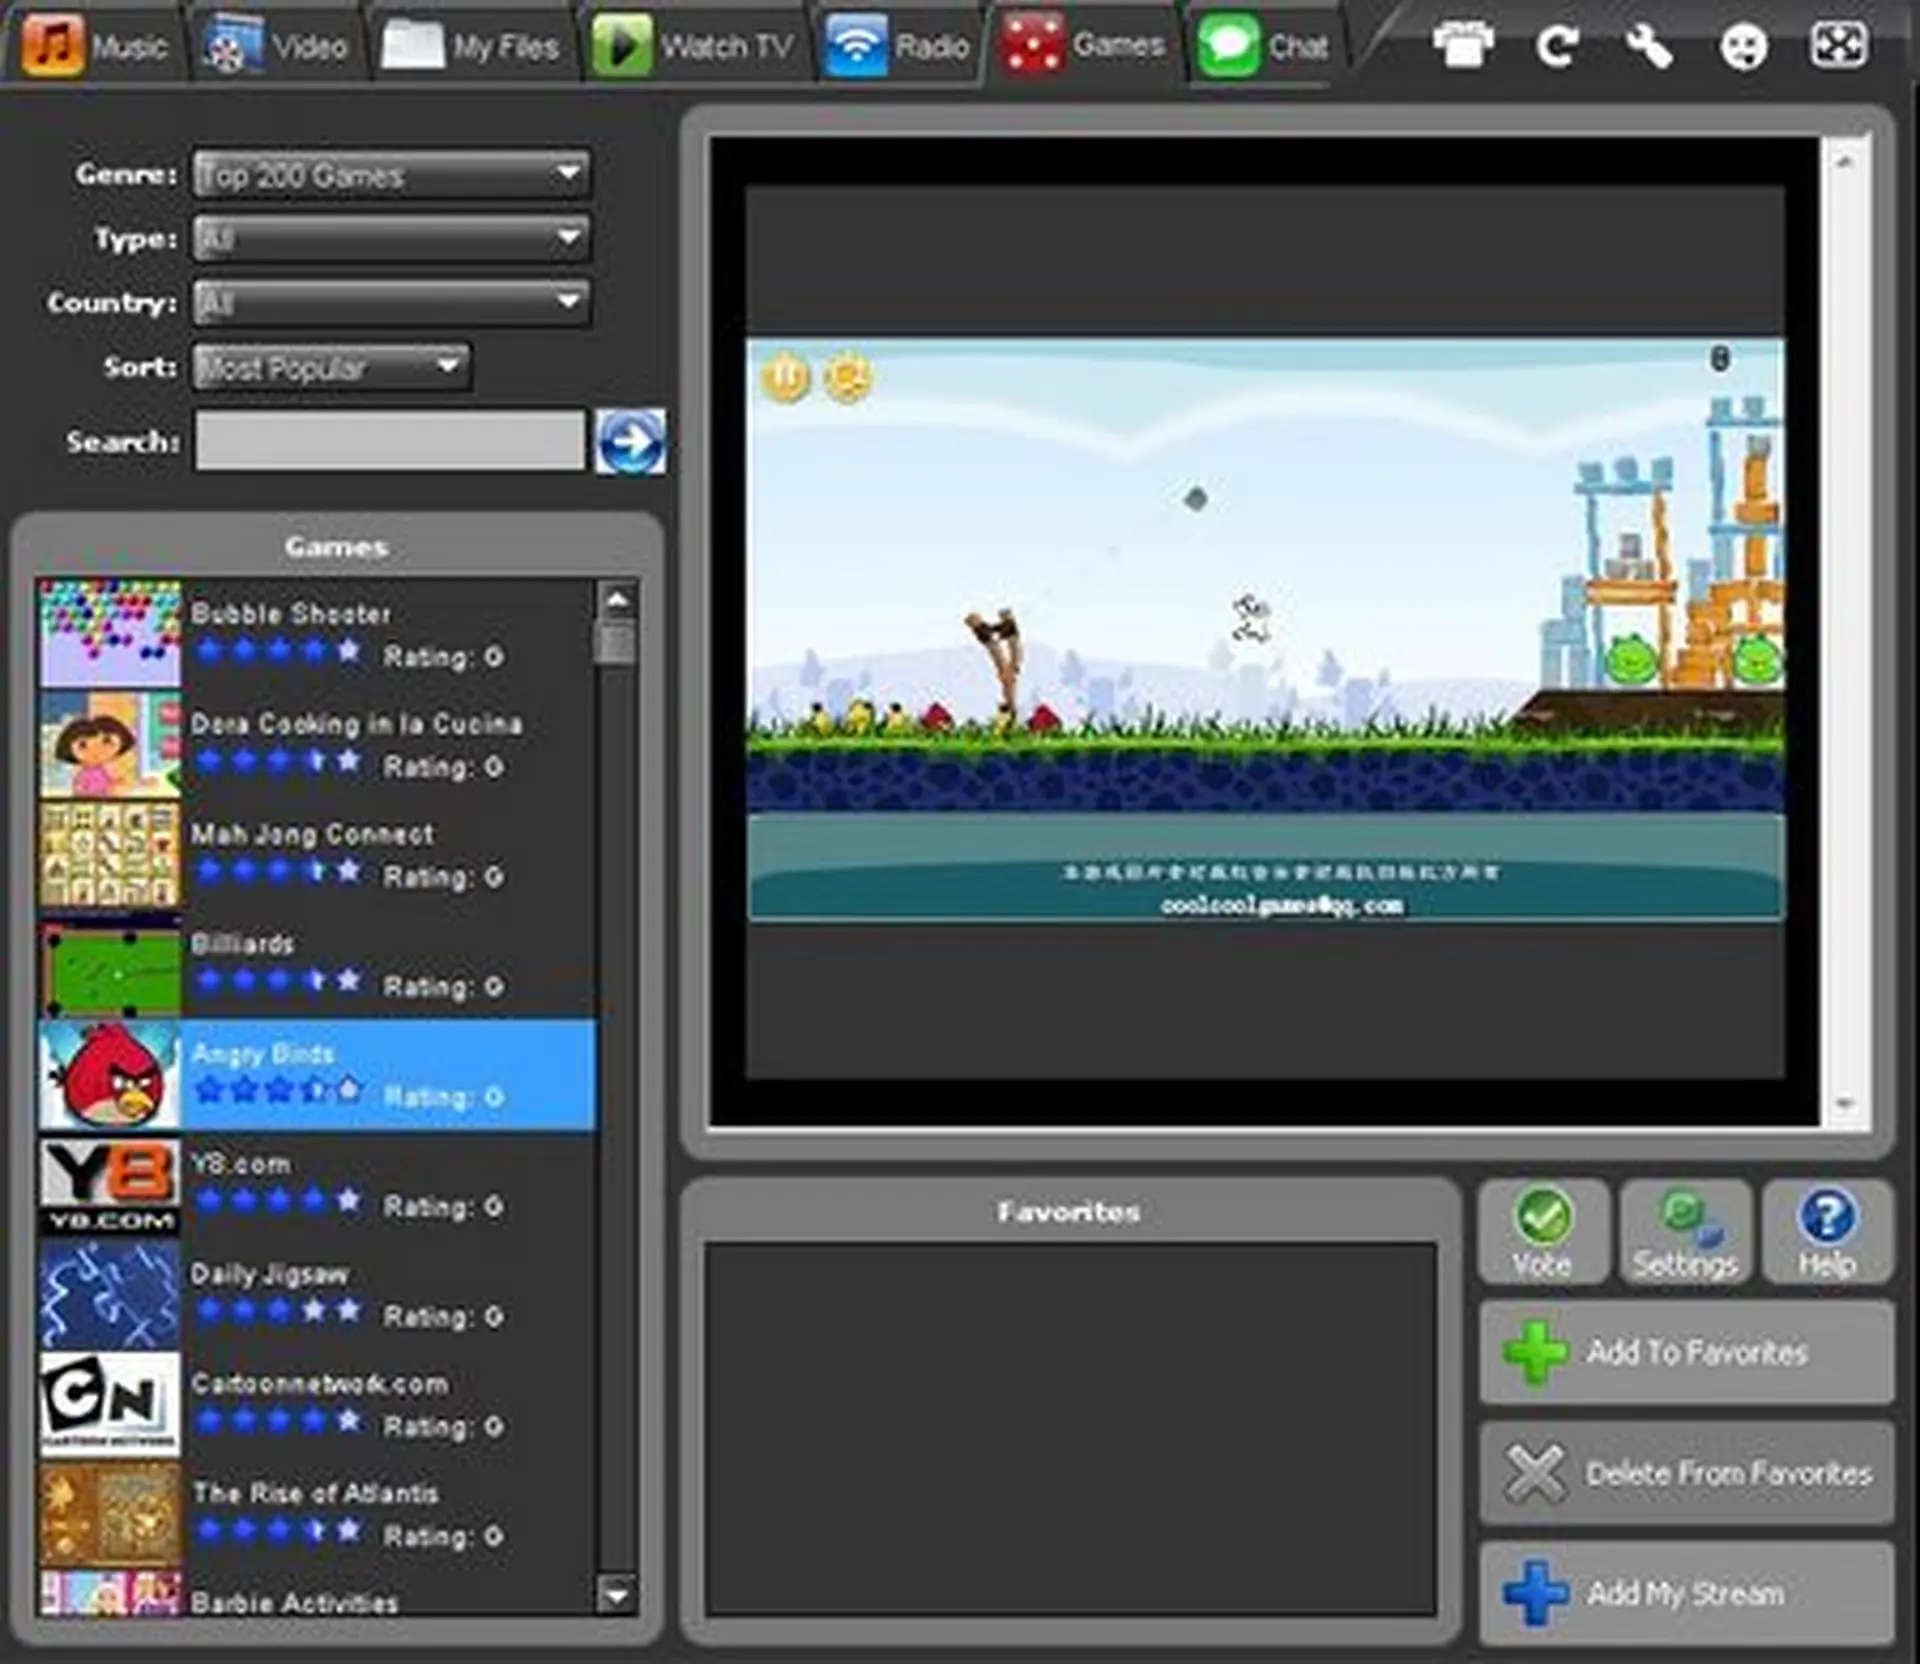This screenshot has height=1664, width=1920.
Task: Click the games list scroll down arrow
Action: tap(617, 1593)
